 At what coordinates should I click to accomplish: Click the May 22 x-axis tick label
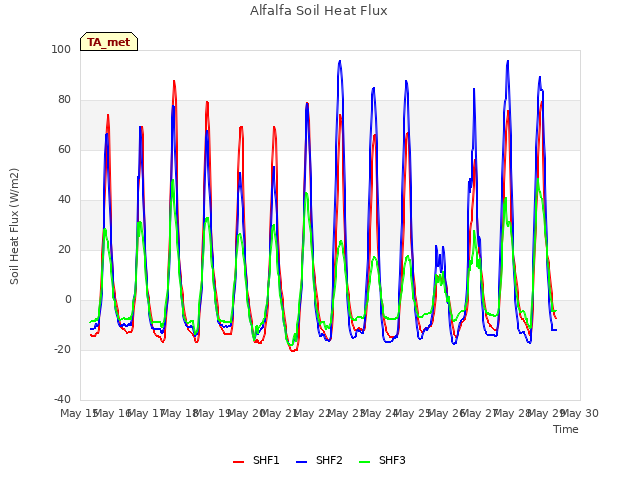tap(313, 413)
